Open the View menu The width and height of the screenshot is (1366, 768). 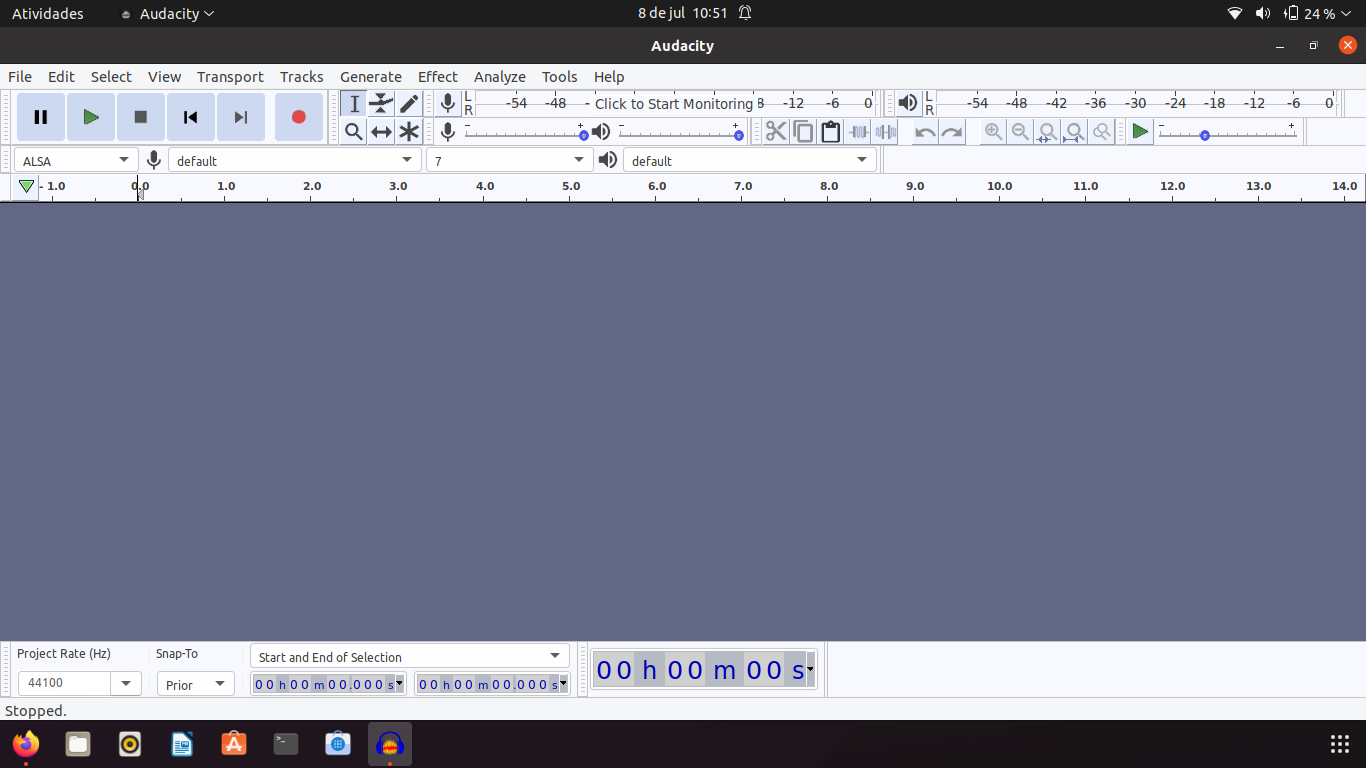[164, 77]
